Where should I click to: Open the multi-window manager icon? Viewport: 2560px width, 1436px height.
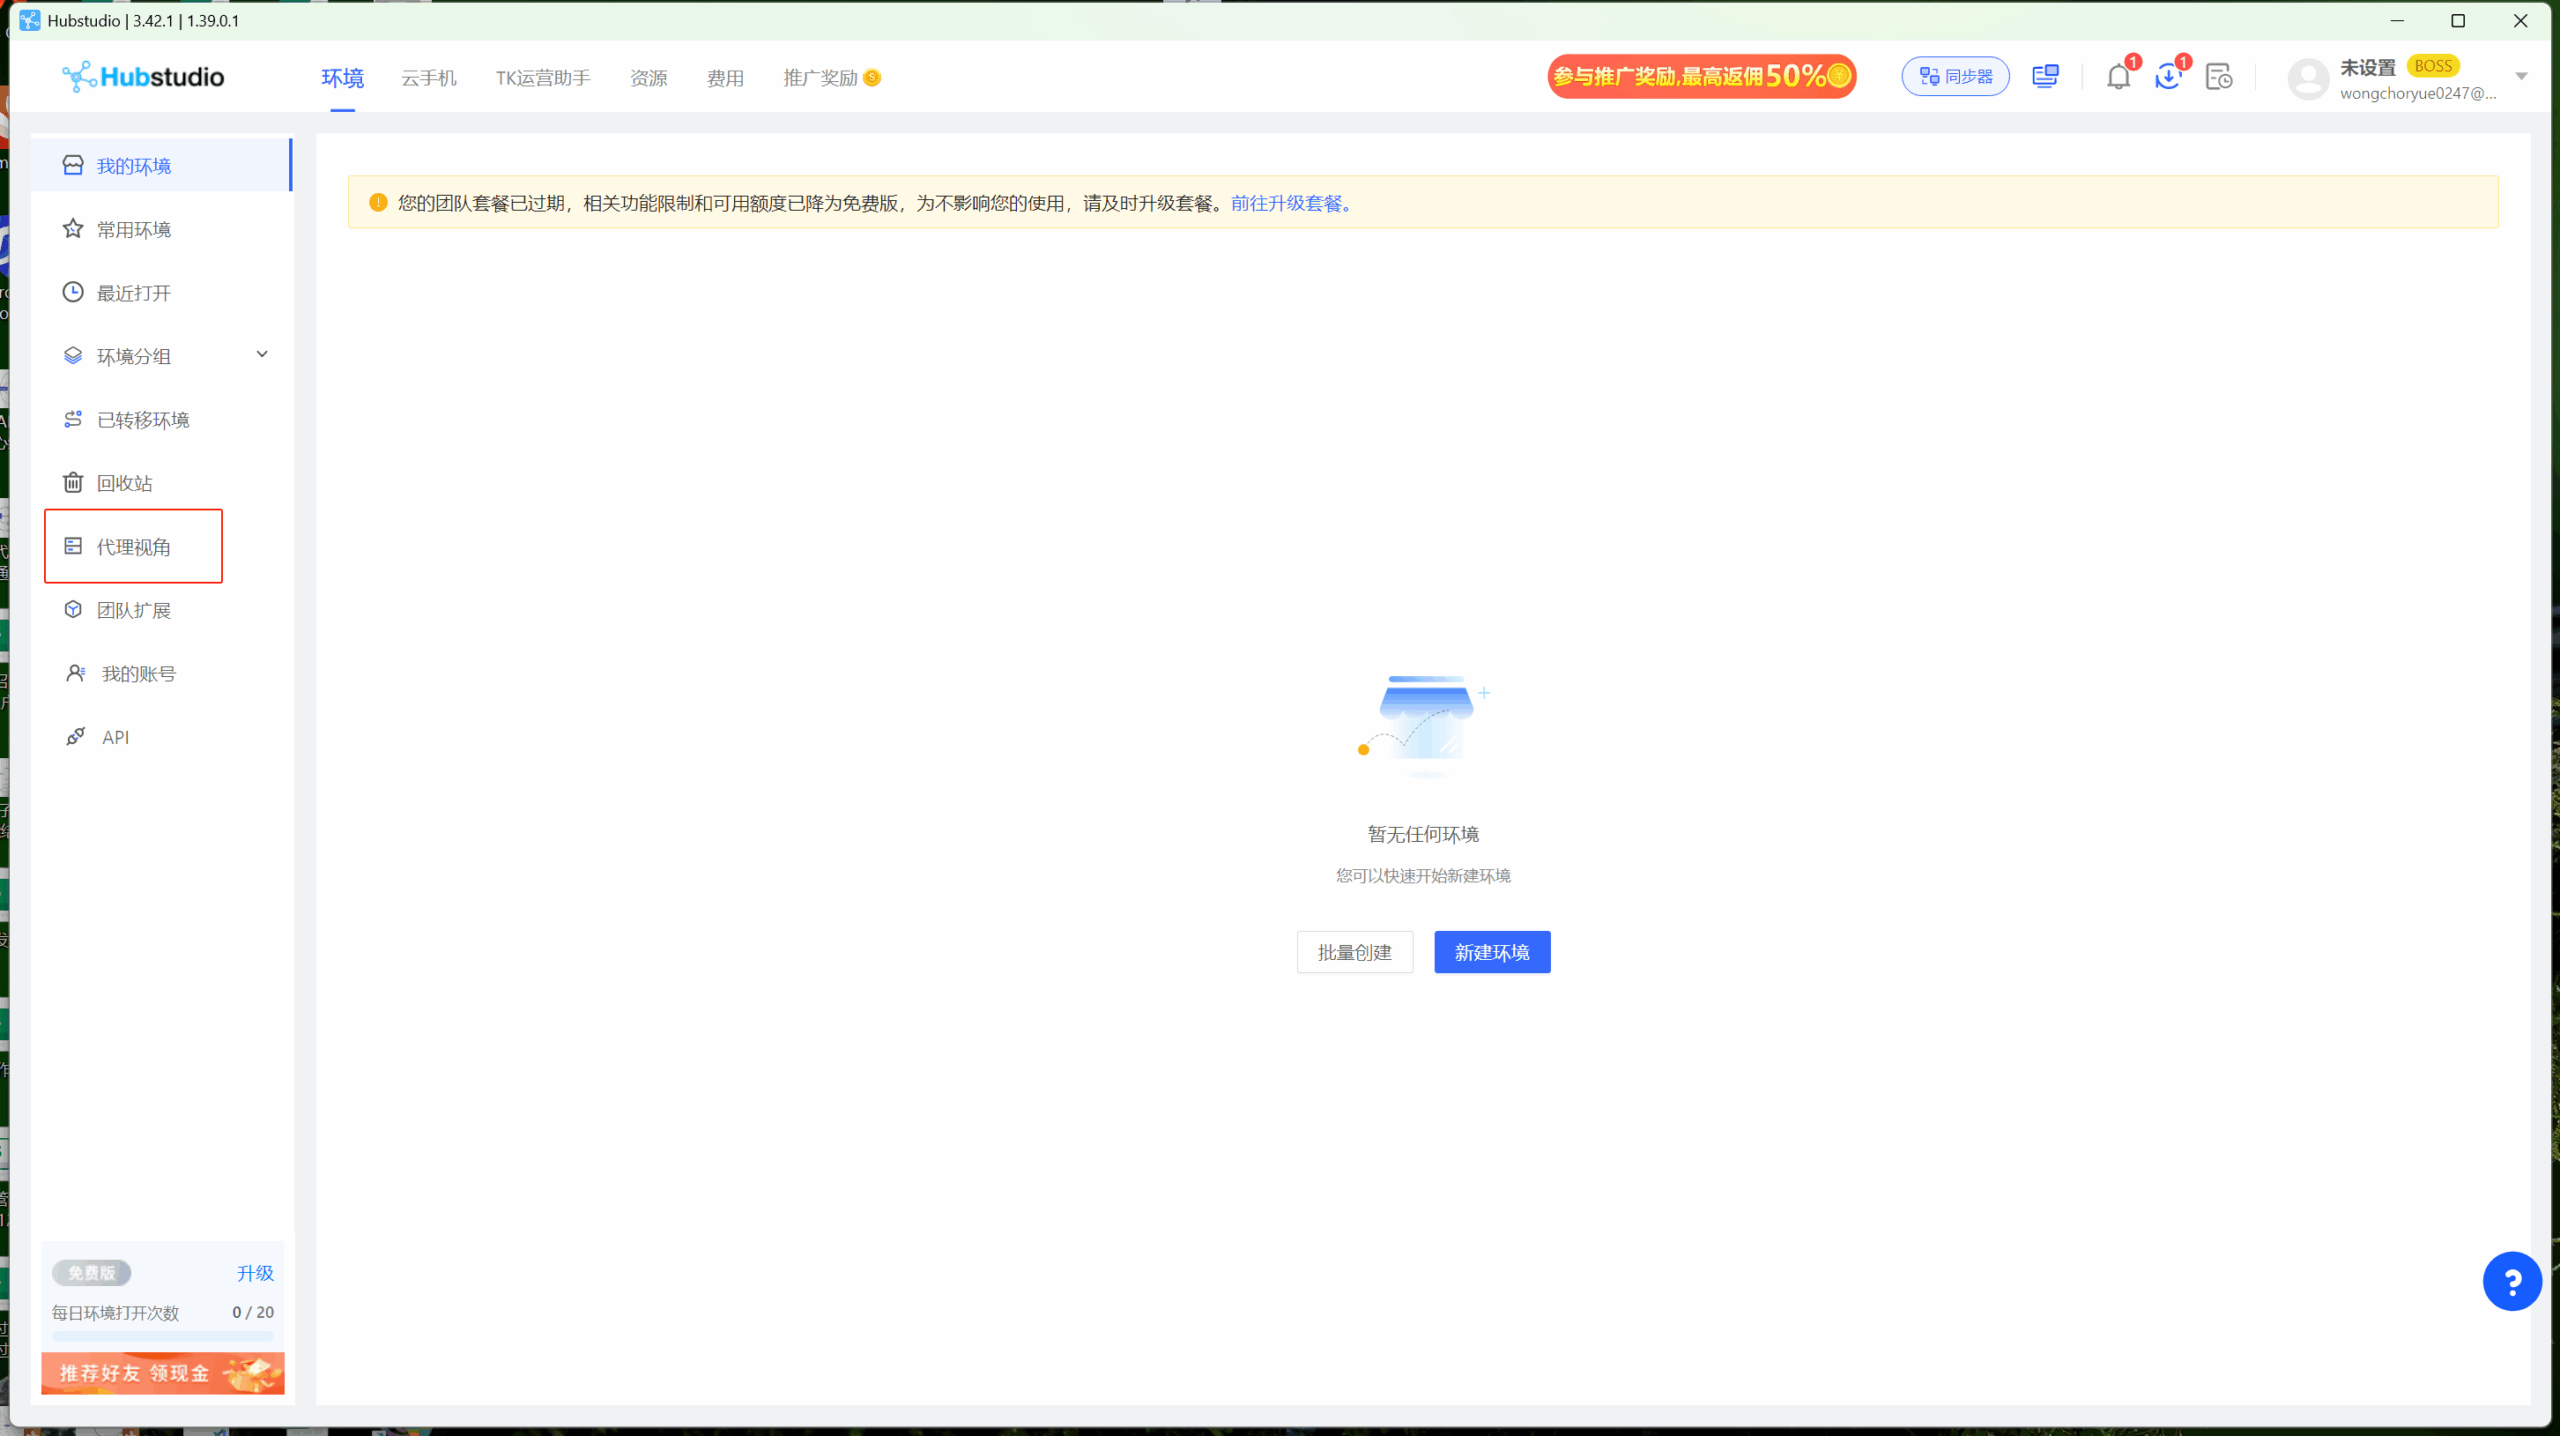coord(2045,75)
